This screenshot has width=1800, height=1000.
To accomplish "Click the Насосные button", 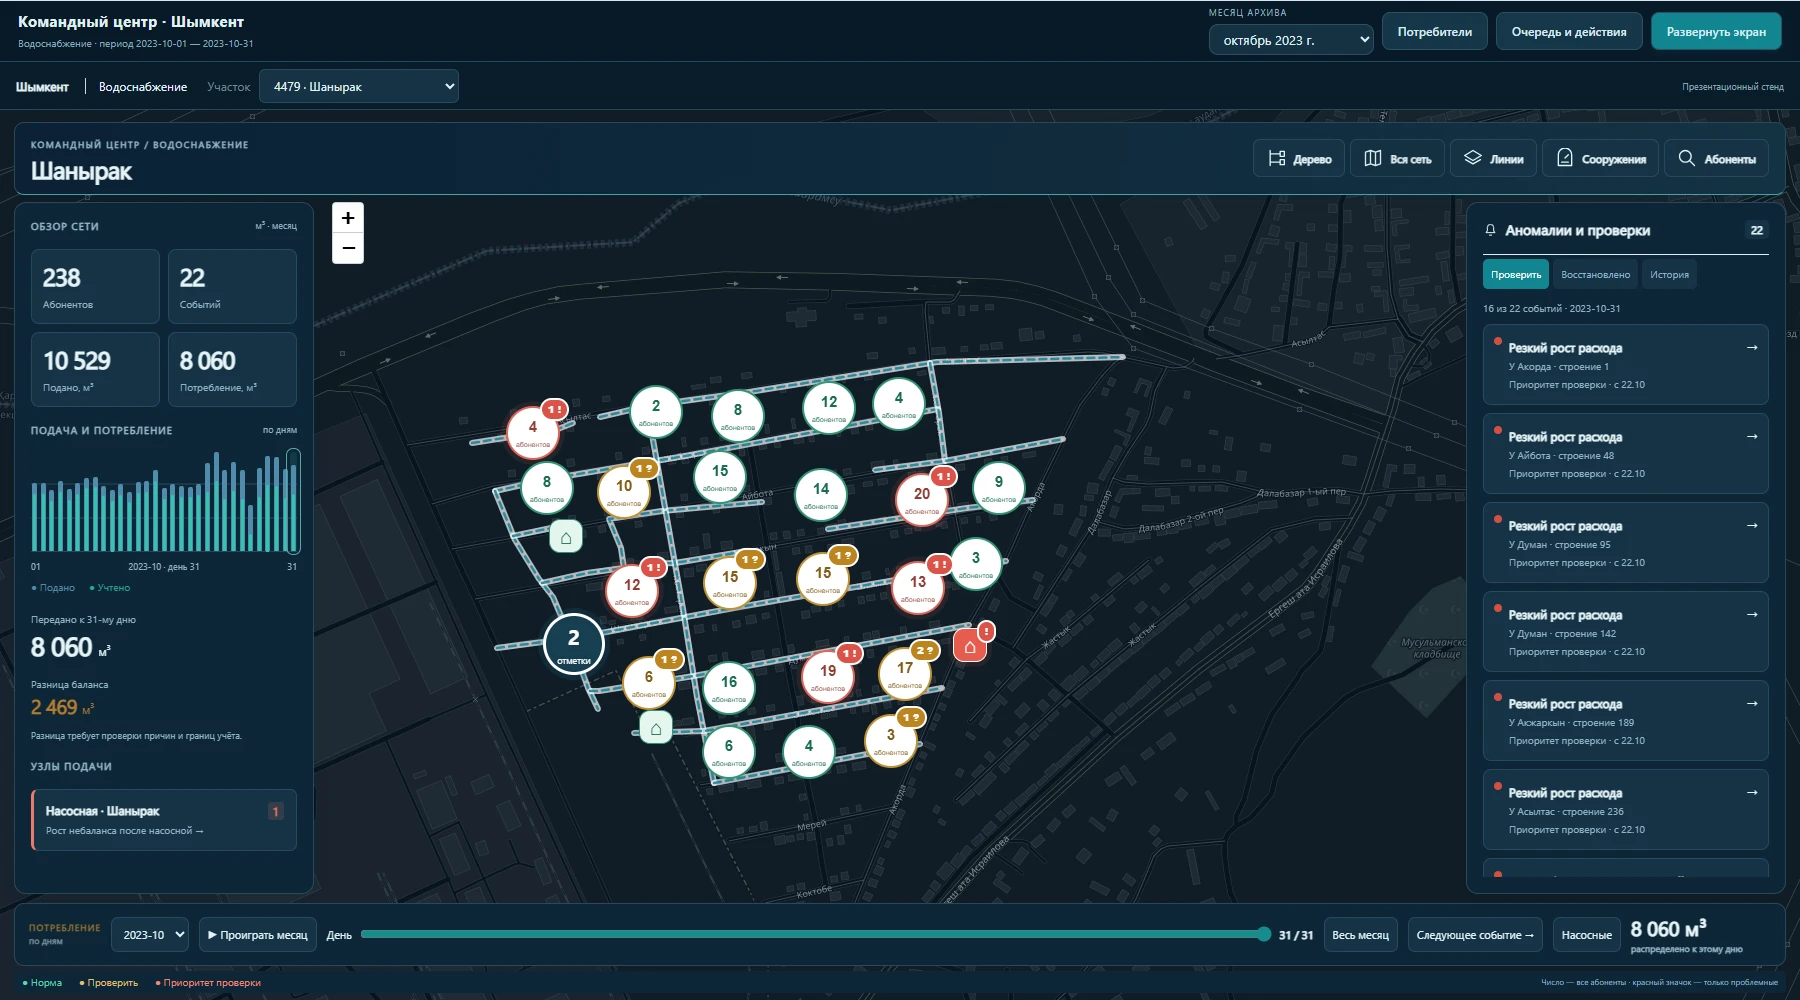I will [x=1587, y=935].
